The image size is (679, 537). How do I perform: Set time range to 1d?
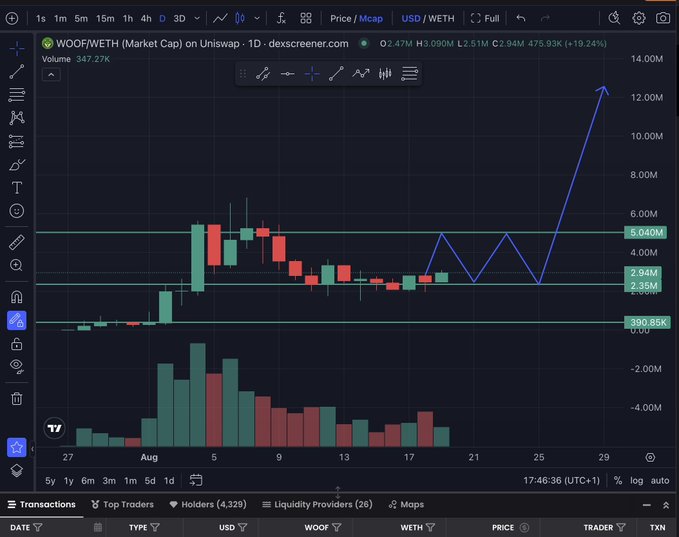click(x=169, y=481)
